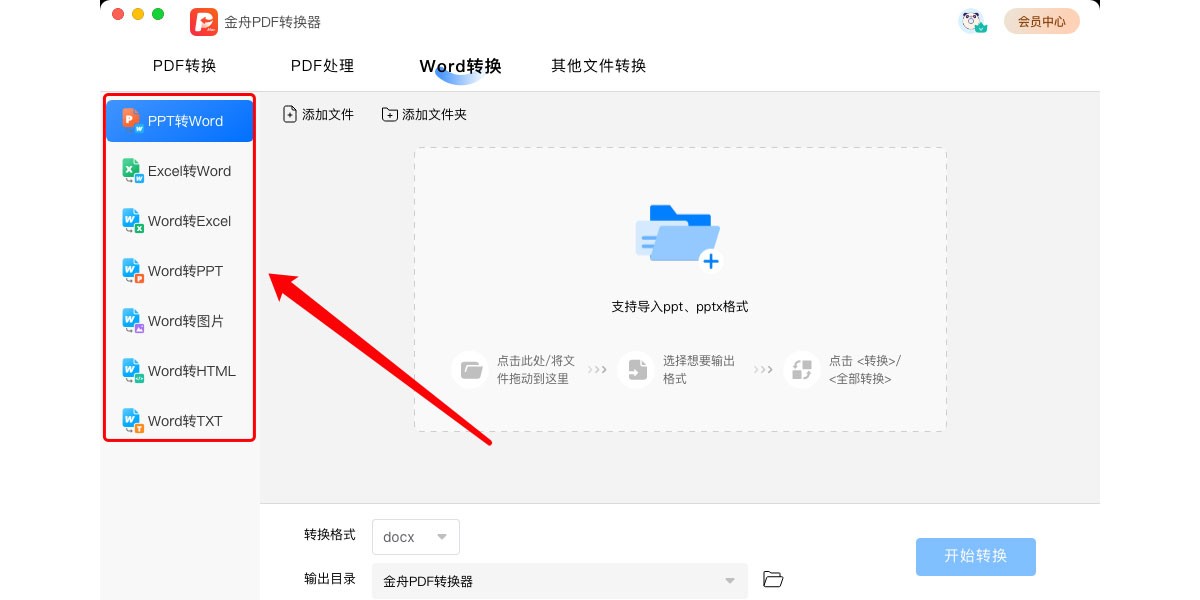Click the 金舟PDF转换器 app logo
This screenshot has width=1200, height=600.
[x=204, y=21]
